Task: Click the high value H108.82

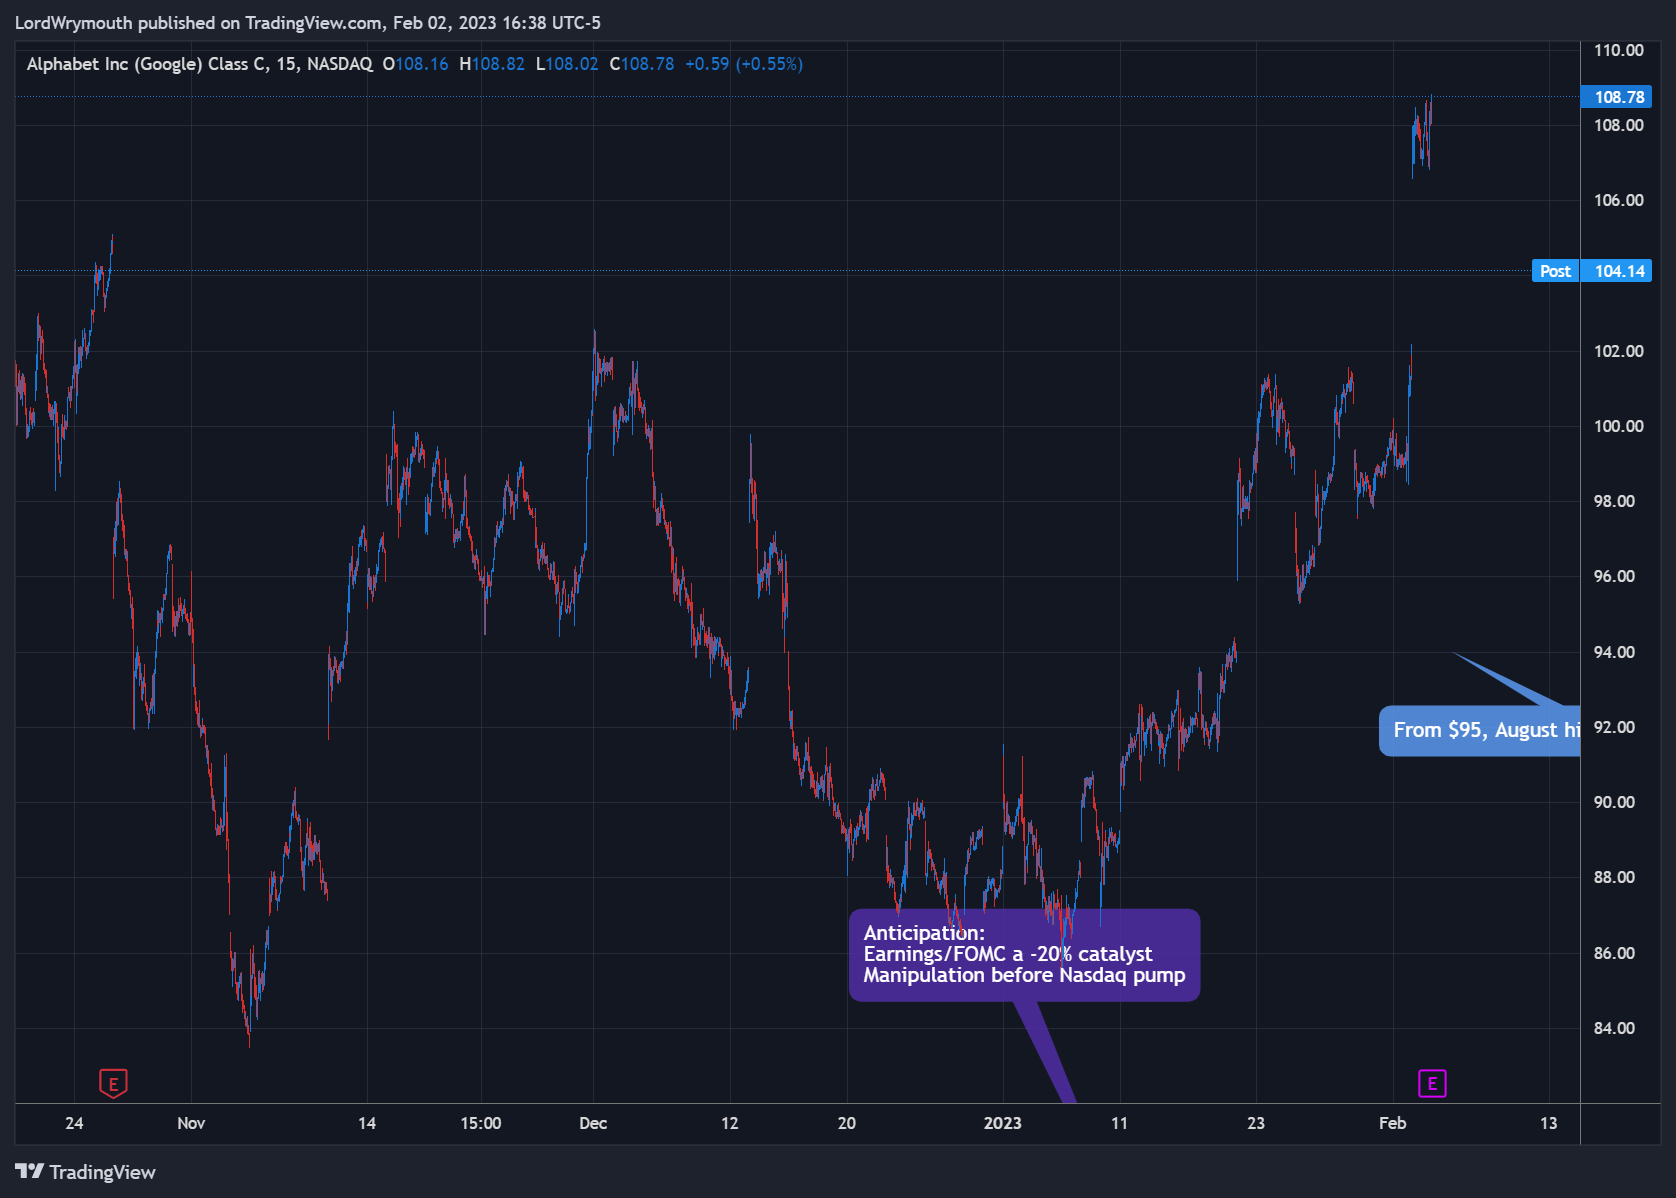Action: click(492, 64)
